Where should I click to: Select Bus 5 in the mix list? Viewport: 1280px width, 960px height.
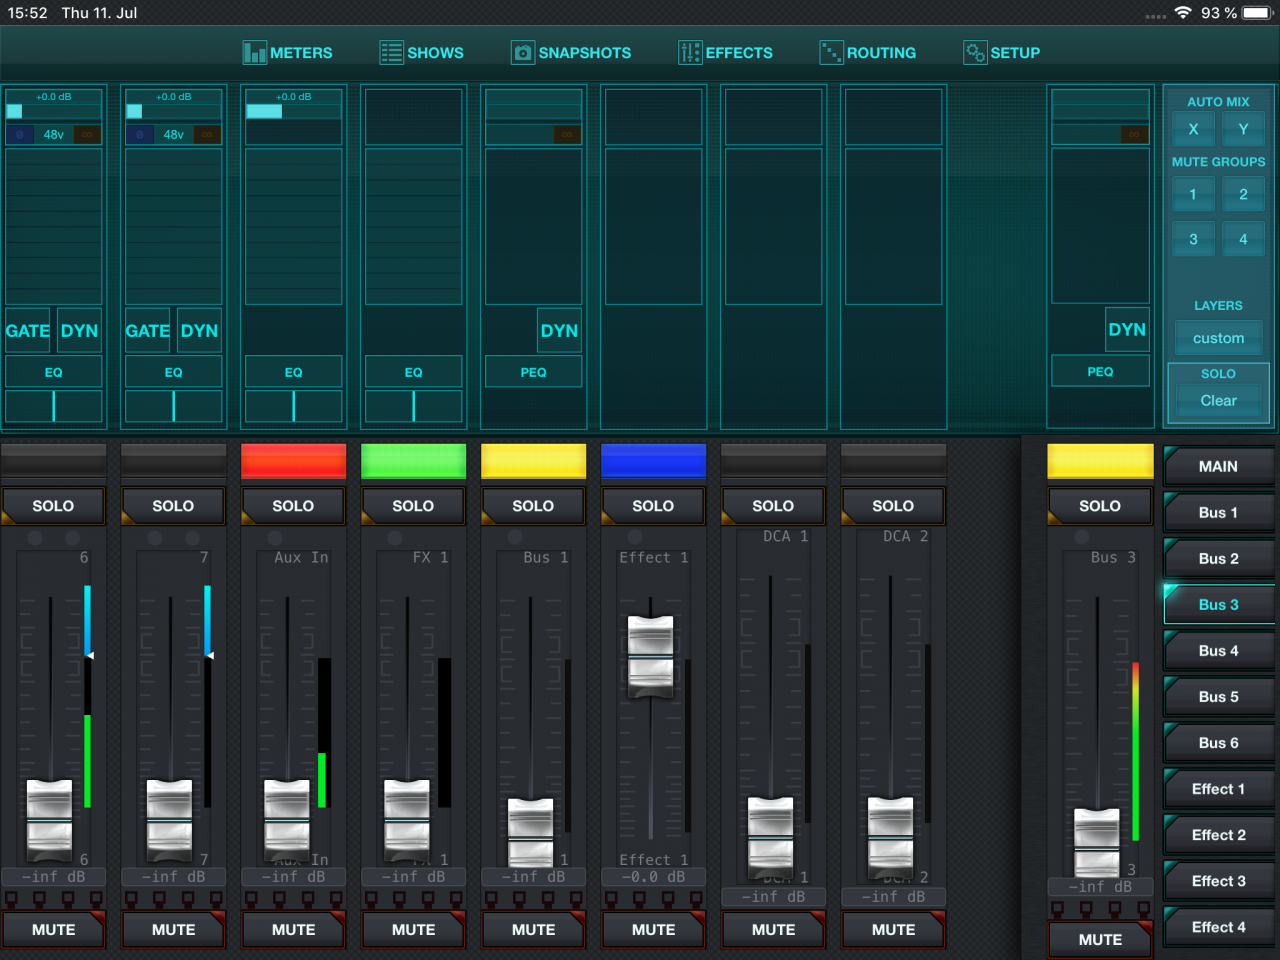coord(1218,697)
